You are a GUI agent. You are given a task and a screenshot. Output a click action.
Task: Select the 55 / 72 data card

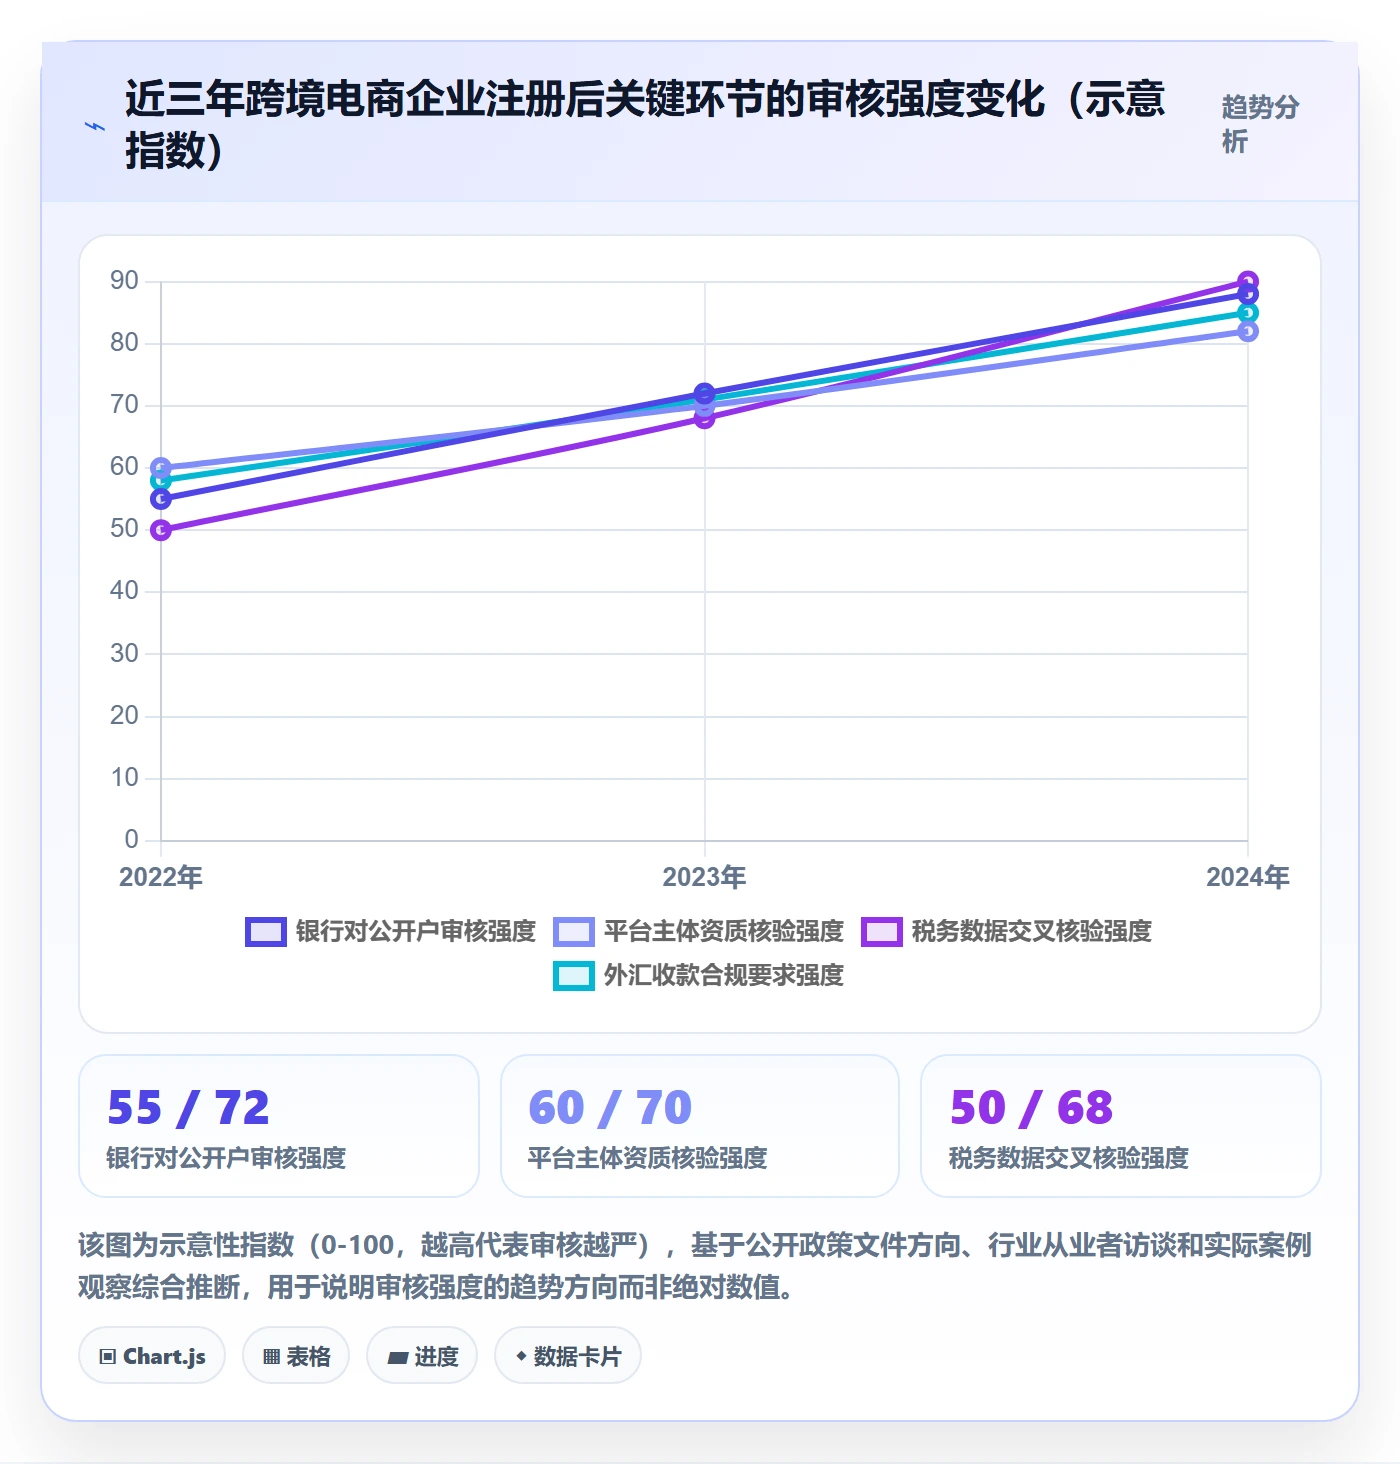279,1126
